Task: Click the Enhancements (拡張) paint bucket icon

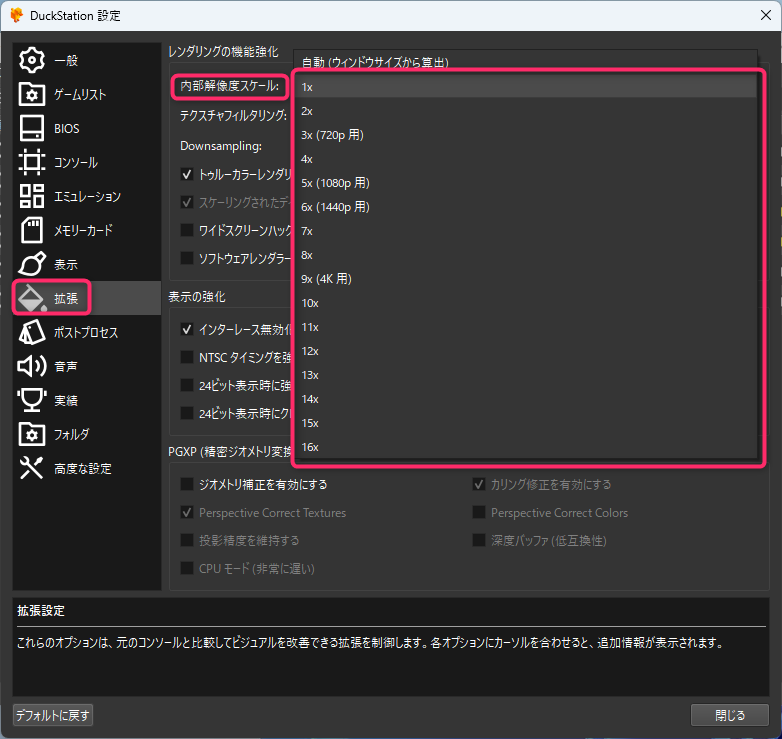Action: click(32, 298)
